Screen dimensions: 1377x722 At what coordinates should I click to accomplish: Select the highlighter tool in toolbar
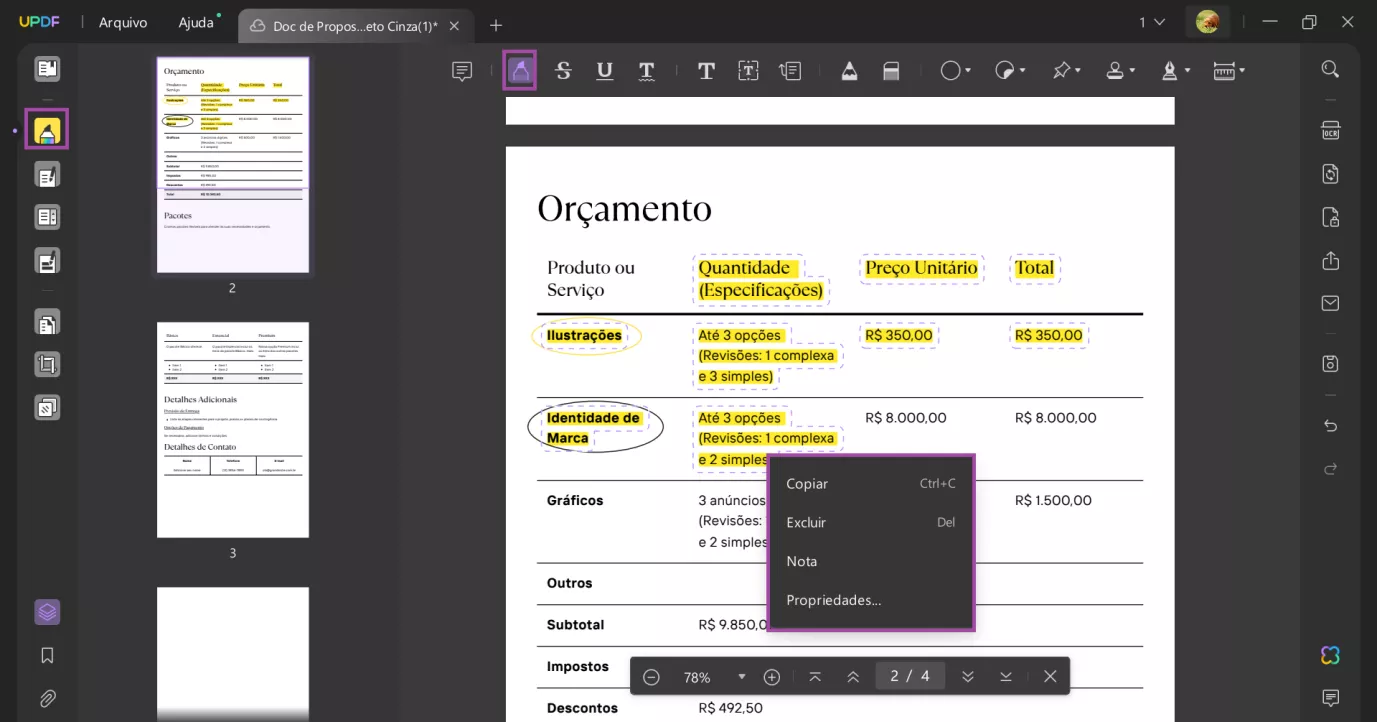click(x=520, y=71)
